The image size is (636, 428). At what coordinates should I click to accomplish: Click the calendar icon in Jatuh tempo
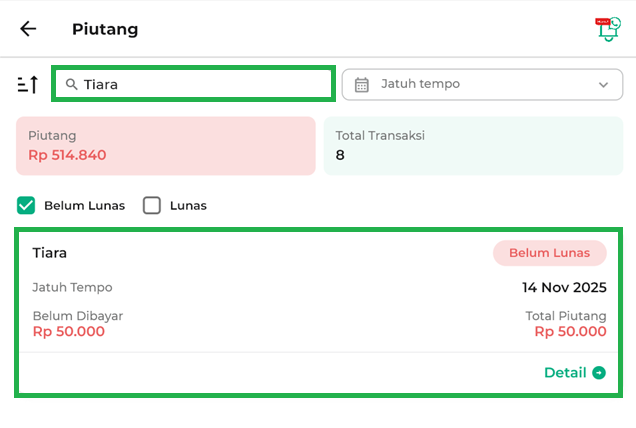point(362,85)
